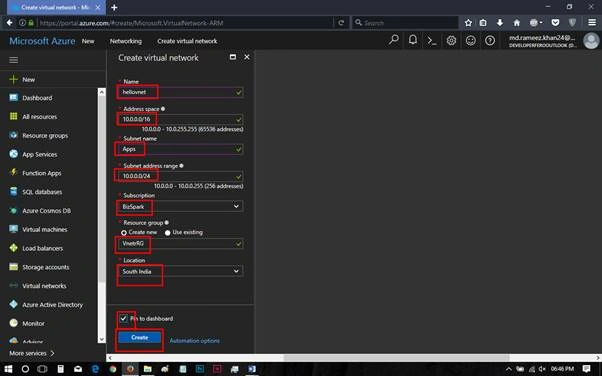
Task: Open the notifications bell
Action: pos(413,40)
